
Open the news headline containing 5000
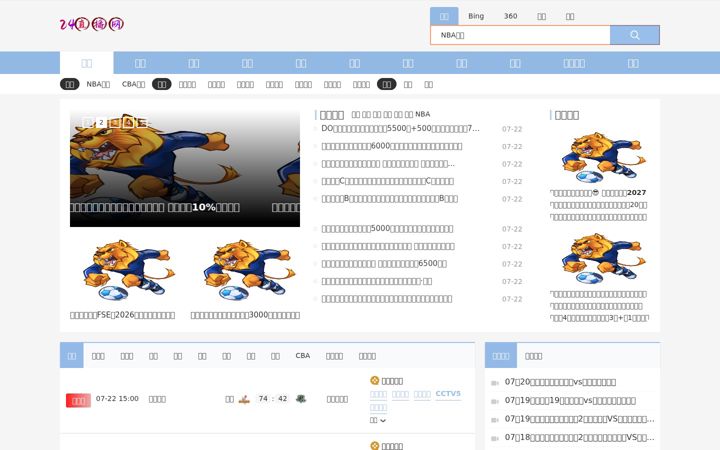coord(387,229)
